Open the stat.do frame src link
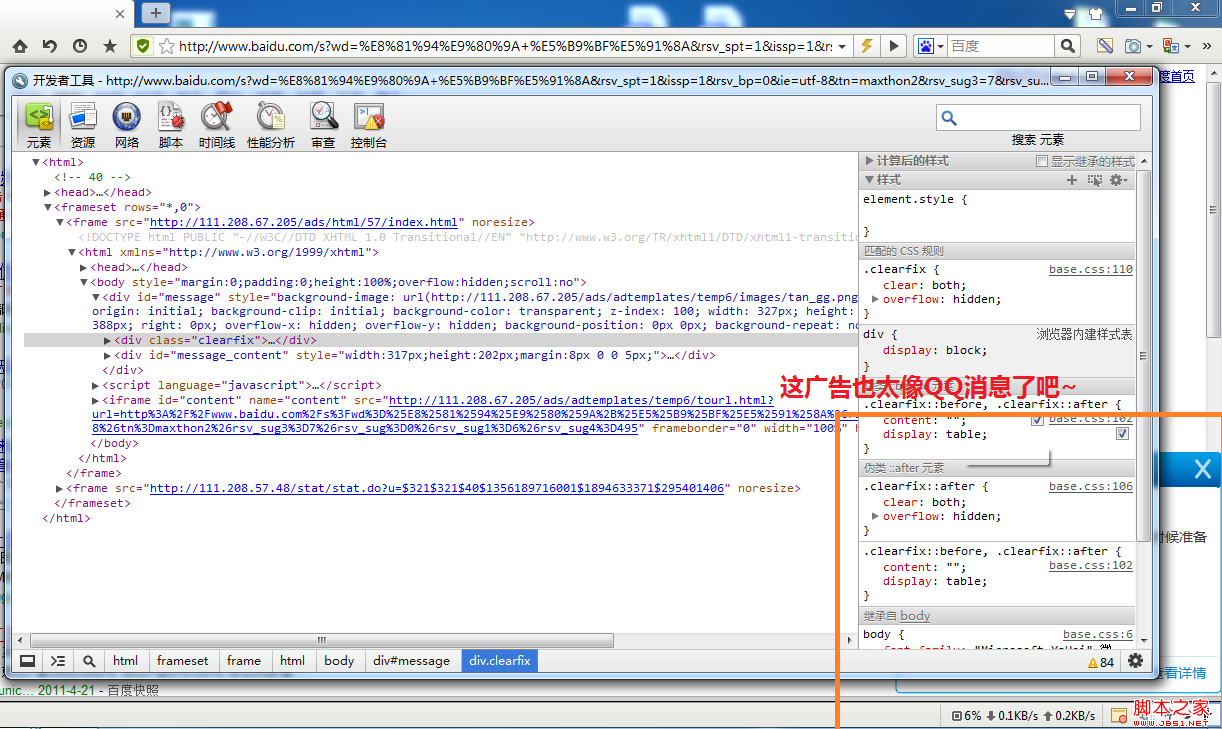 pyautogui.click(x=435, y=488)
